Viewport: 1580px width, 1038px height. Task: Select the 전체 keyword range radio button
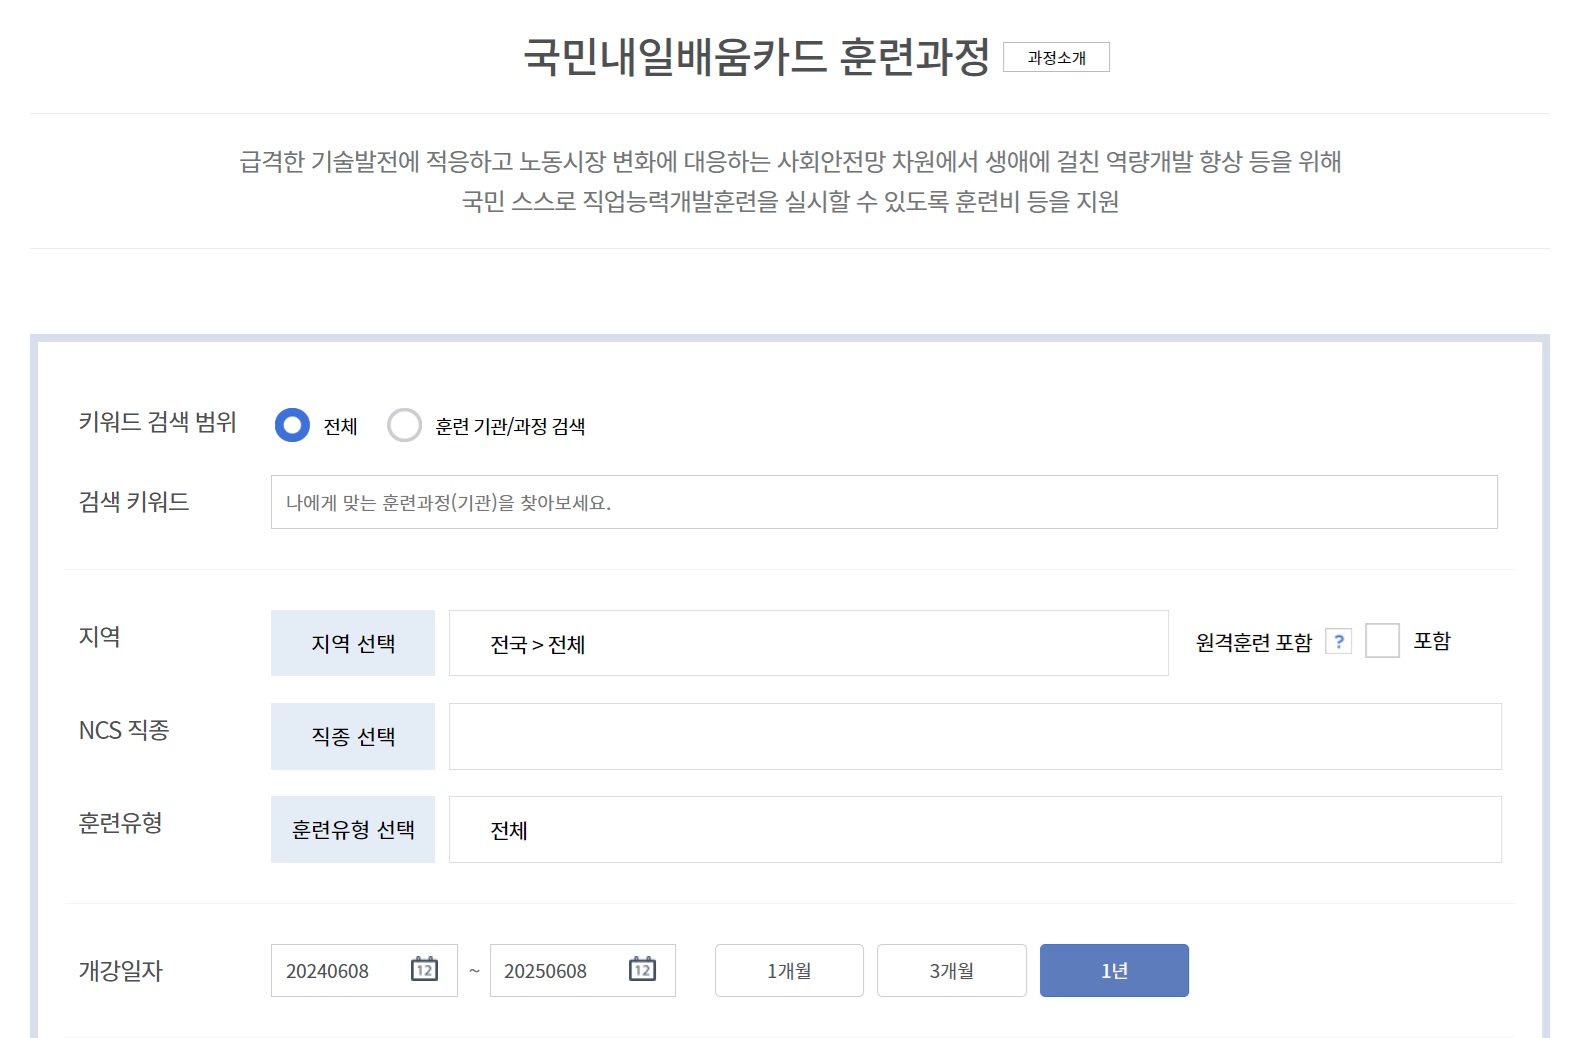point(292,425)
